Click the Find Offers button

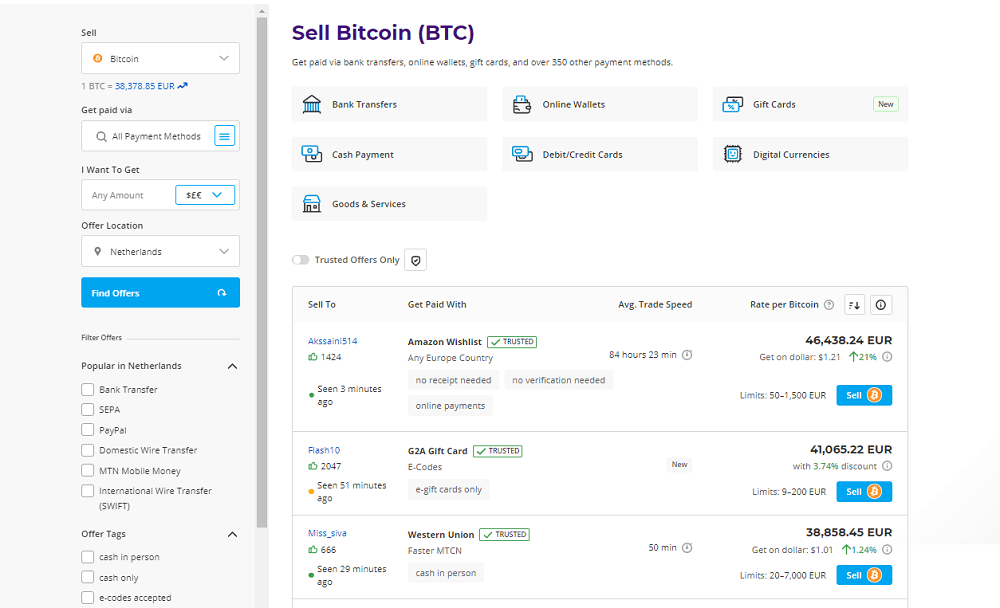click(x=161, y=292)
